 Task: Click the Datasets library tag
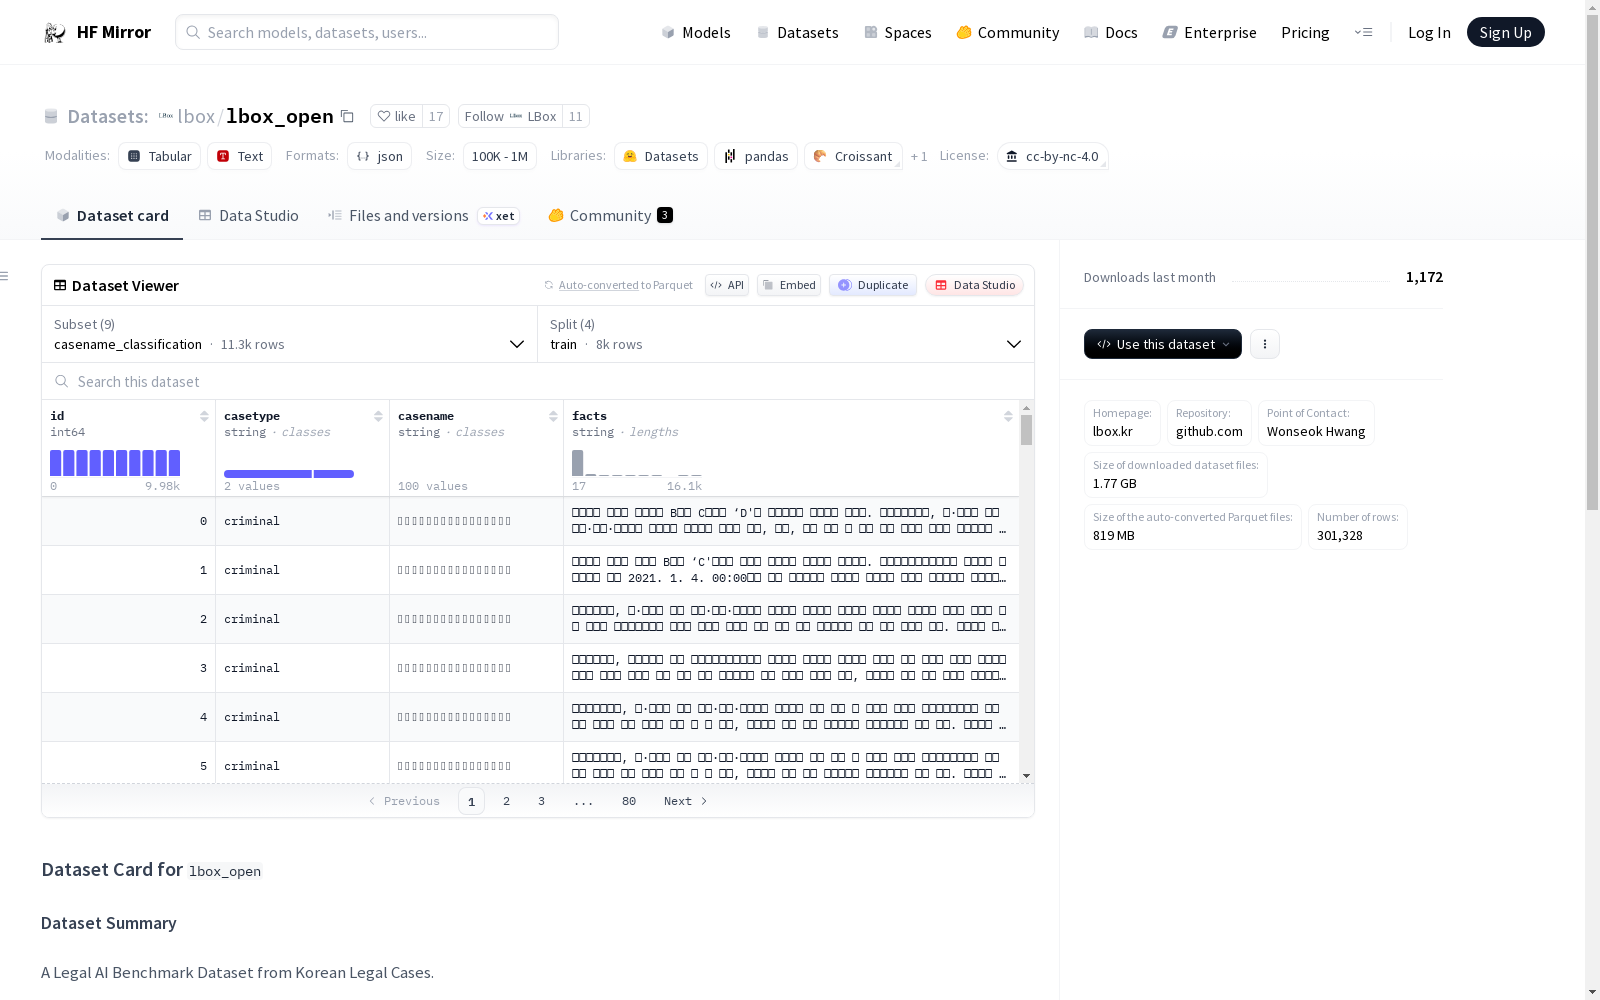(661, 156)
